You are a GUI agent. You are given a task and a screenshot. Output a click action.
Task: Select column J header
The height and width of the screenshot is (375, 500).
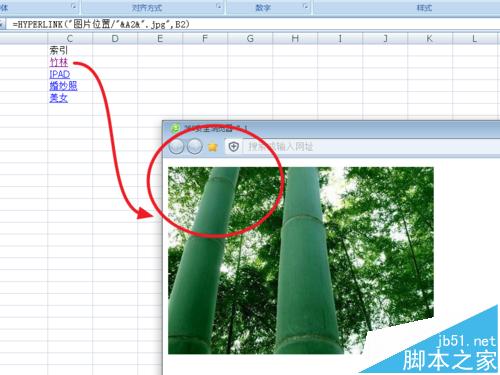tap(385, 39)
